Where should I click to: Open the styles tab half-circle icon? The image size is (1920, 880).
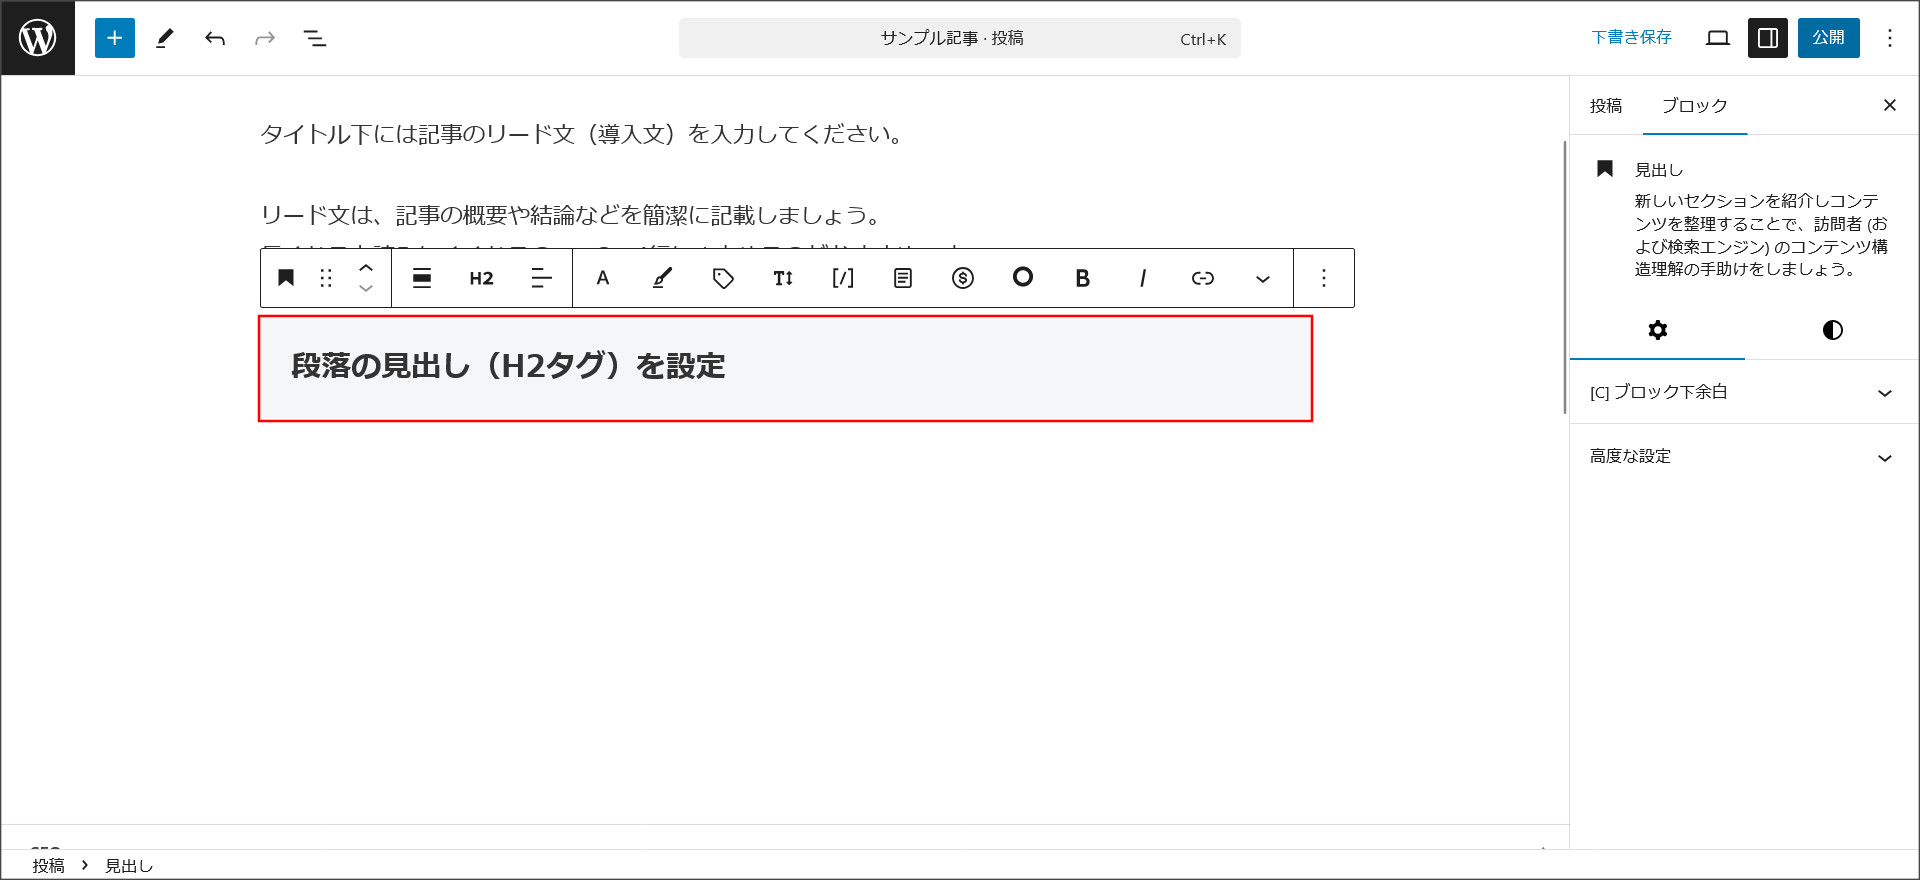[x=1832, y=330]
